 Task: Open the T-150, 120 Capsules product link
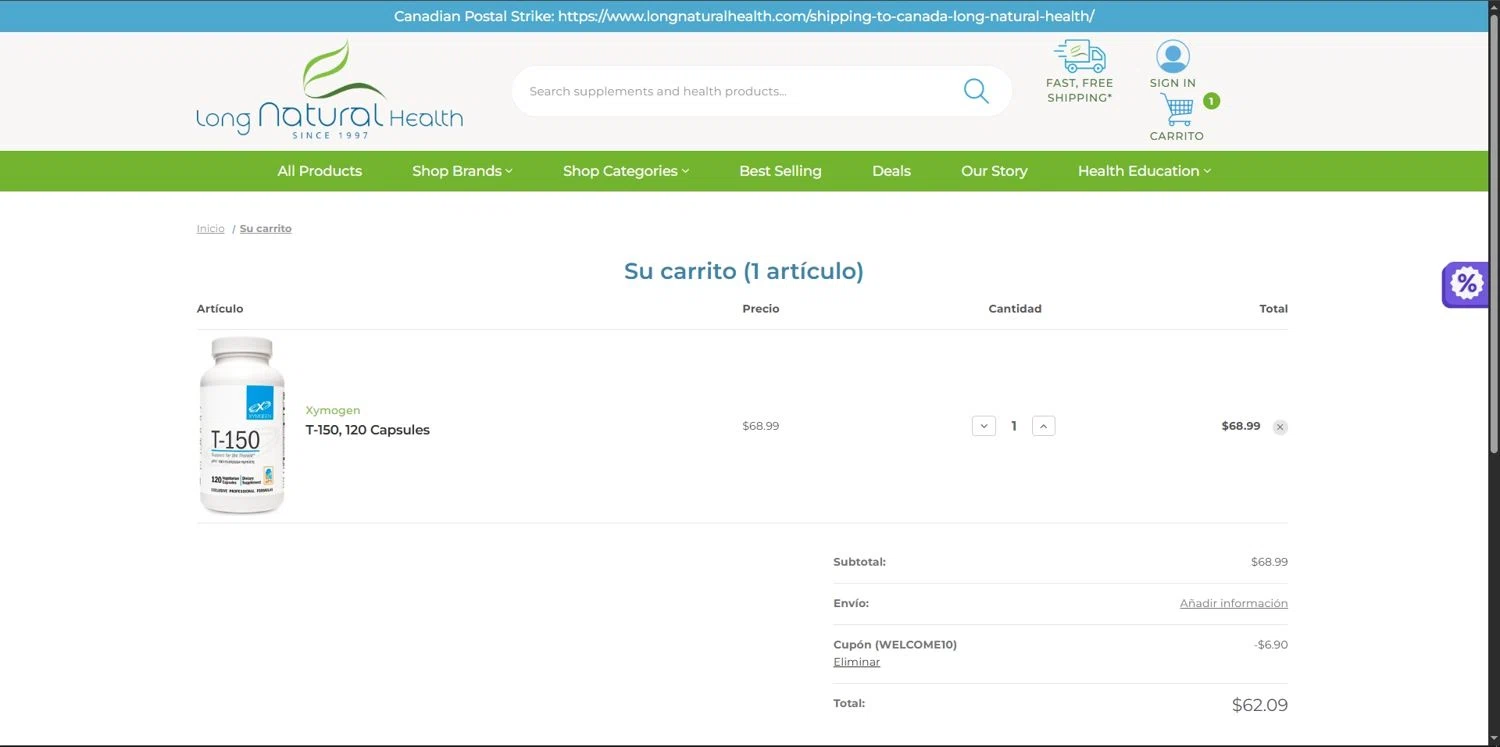[368, 430]
